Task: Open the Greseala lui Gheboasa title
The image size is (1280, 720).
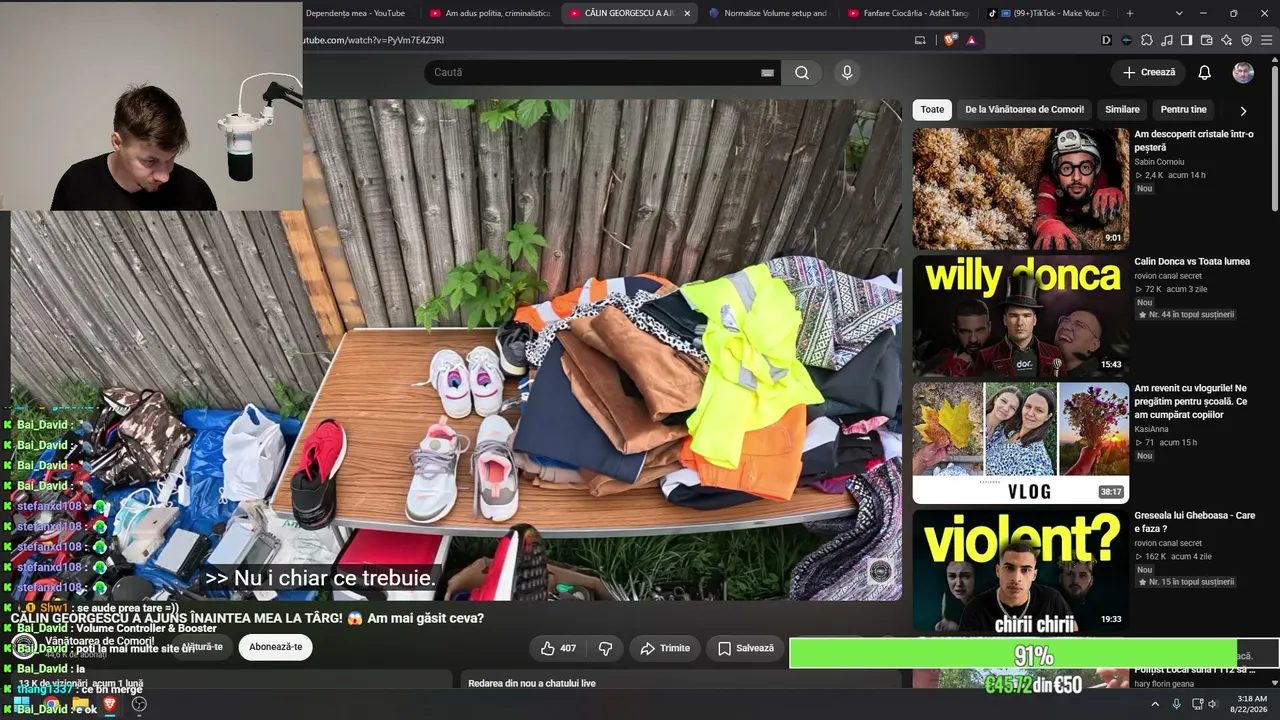Action: click(x=1194, y=522)
